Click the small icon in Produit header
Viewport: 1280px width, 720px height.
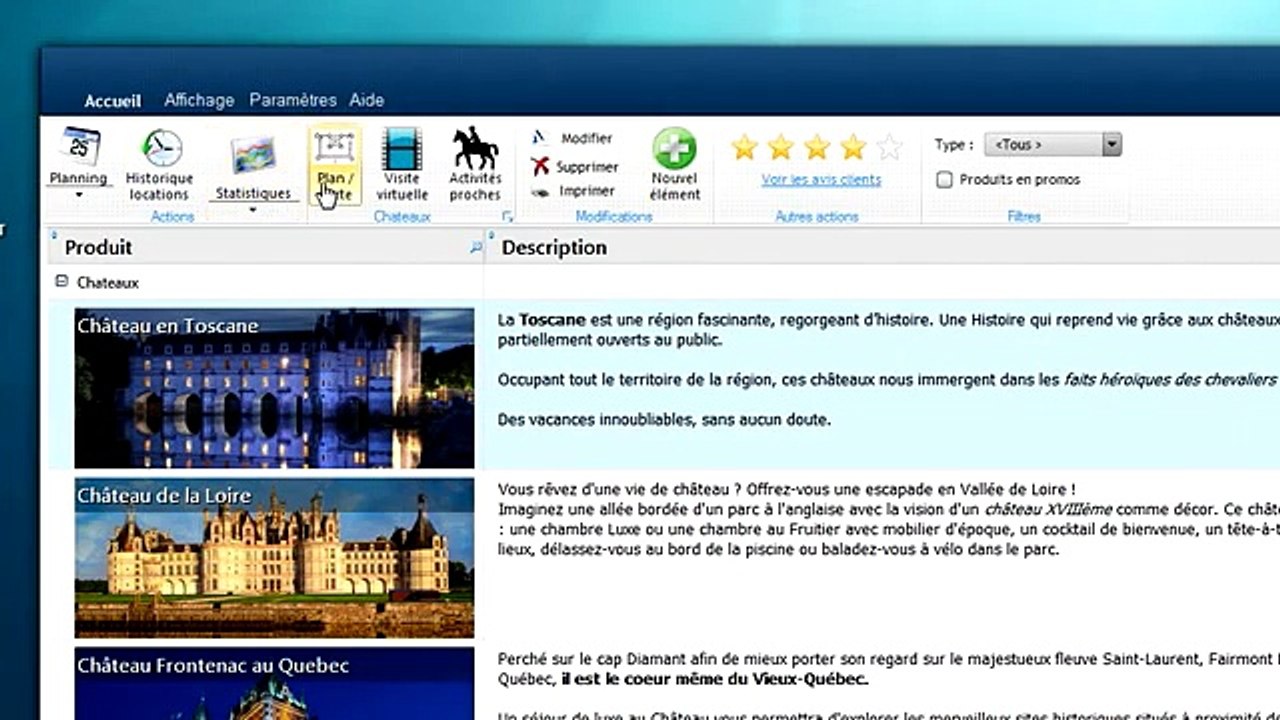[476, 247]
